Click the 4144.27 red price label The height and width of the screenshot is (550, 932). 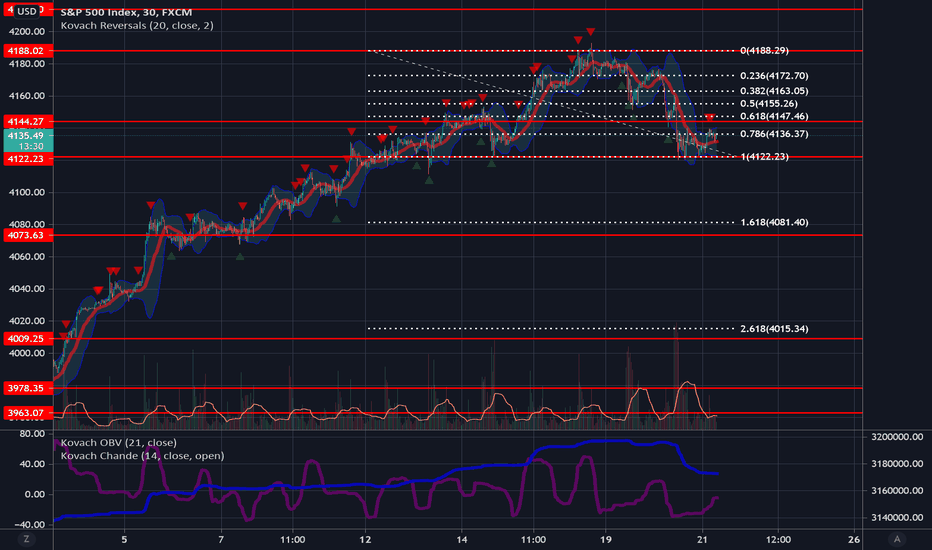coord(27,121)
